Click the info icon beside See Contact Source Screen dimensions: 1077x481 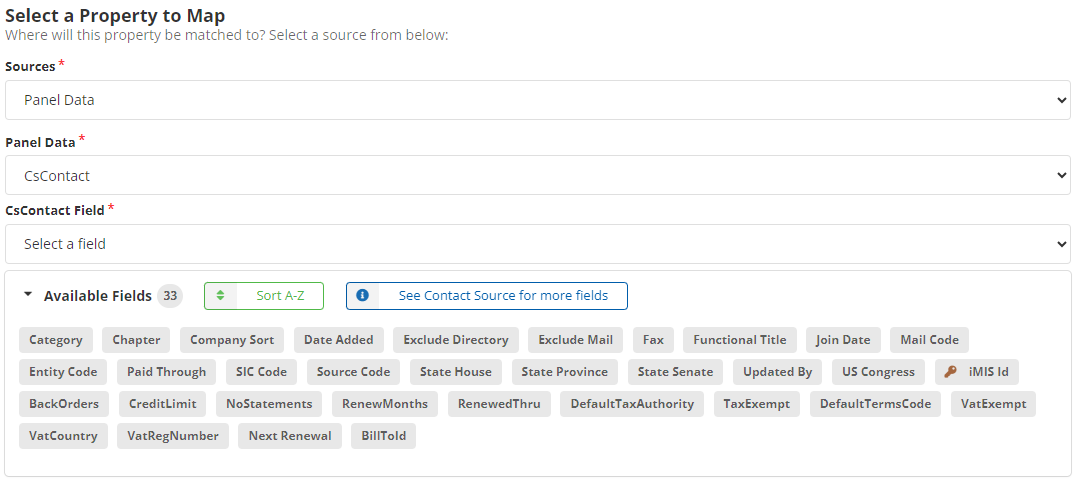point(362,296)
